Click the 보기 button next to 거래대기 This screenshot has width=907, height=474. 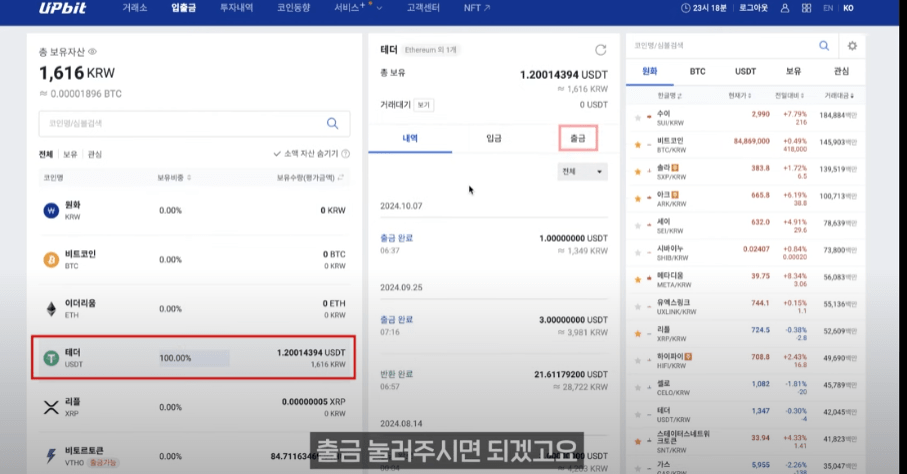tap(424, 105)
